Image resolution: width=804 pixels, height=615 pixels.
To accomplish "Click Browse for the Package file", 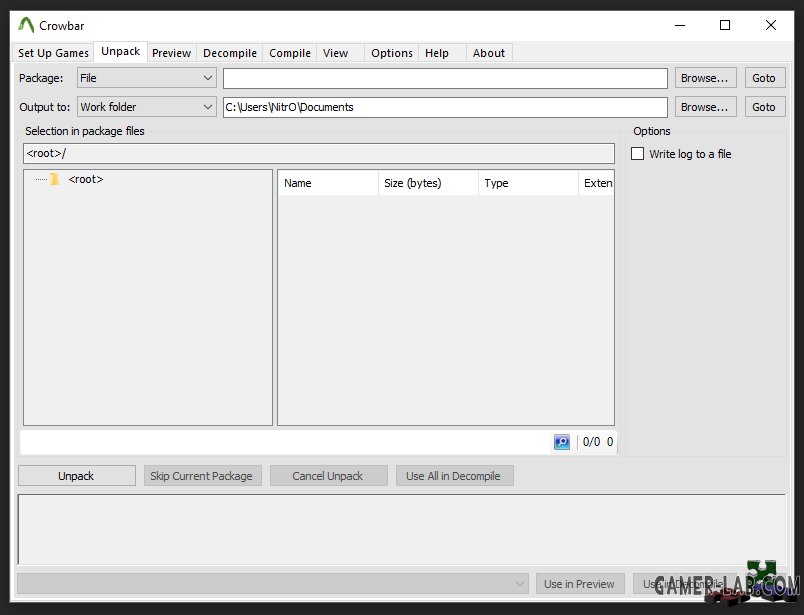I will 706,78.
